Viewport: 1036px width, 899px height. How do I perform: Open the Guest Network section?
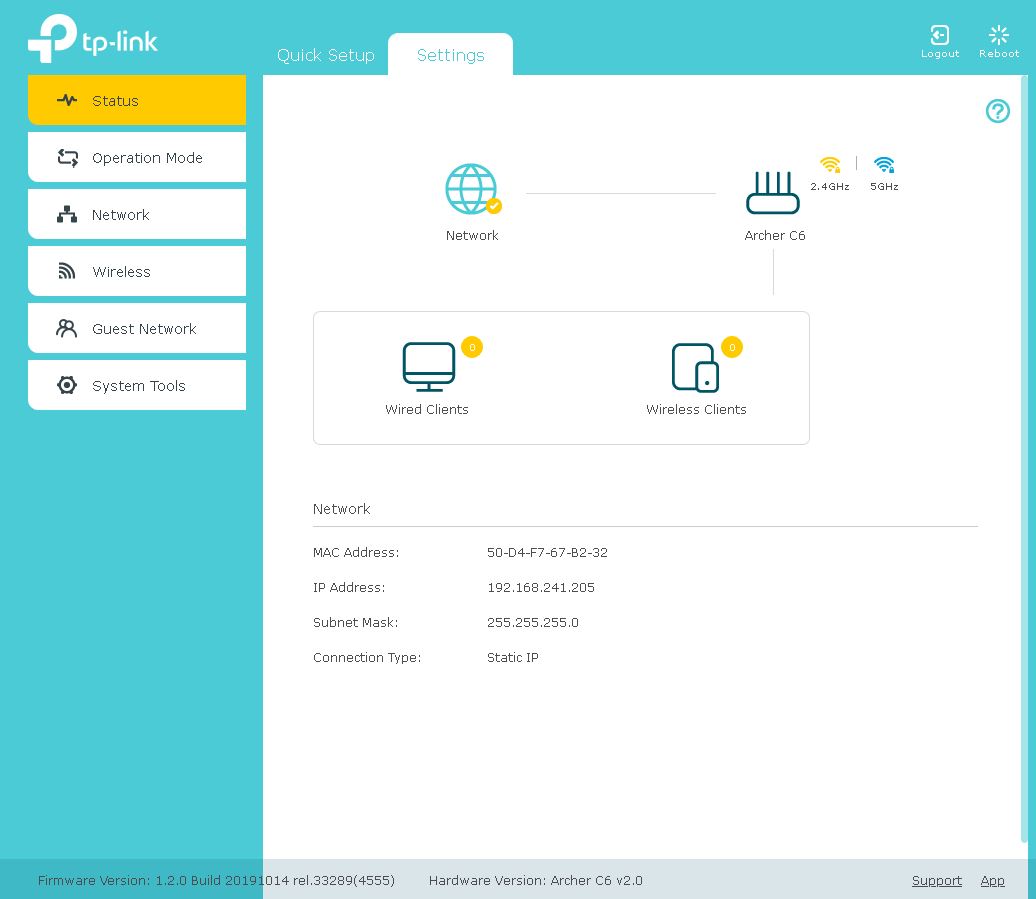coord(137,328)
